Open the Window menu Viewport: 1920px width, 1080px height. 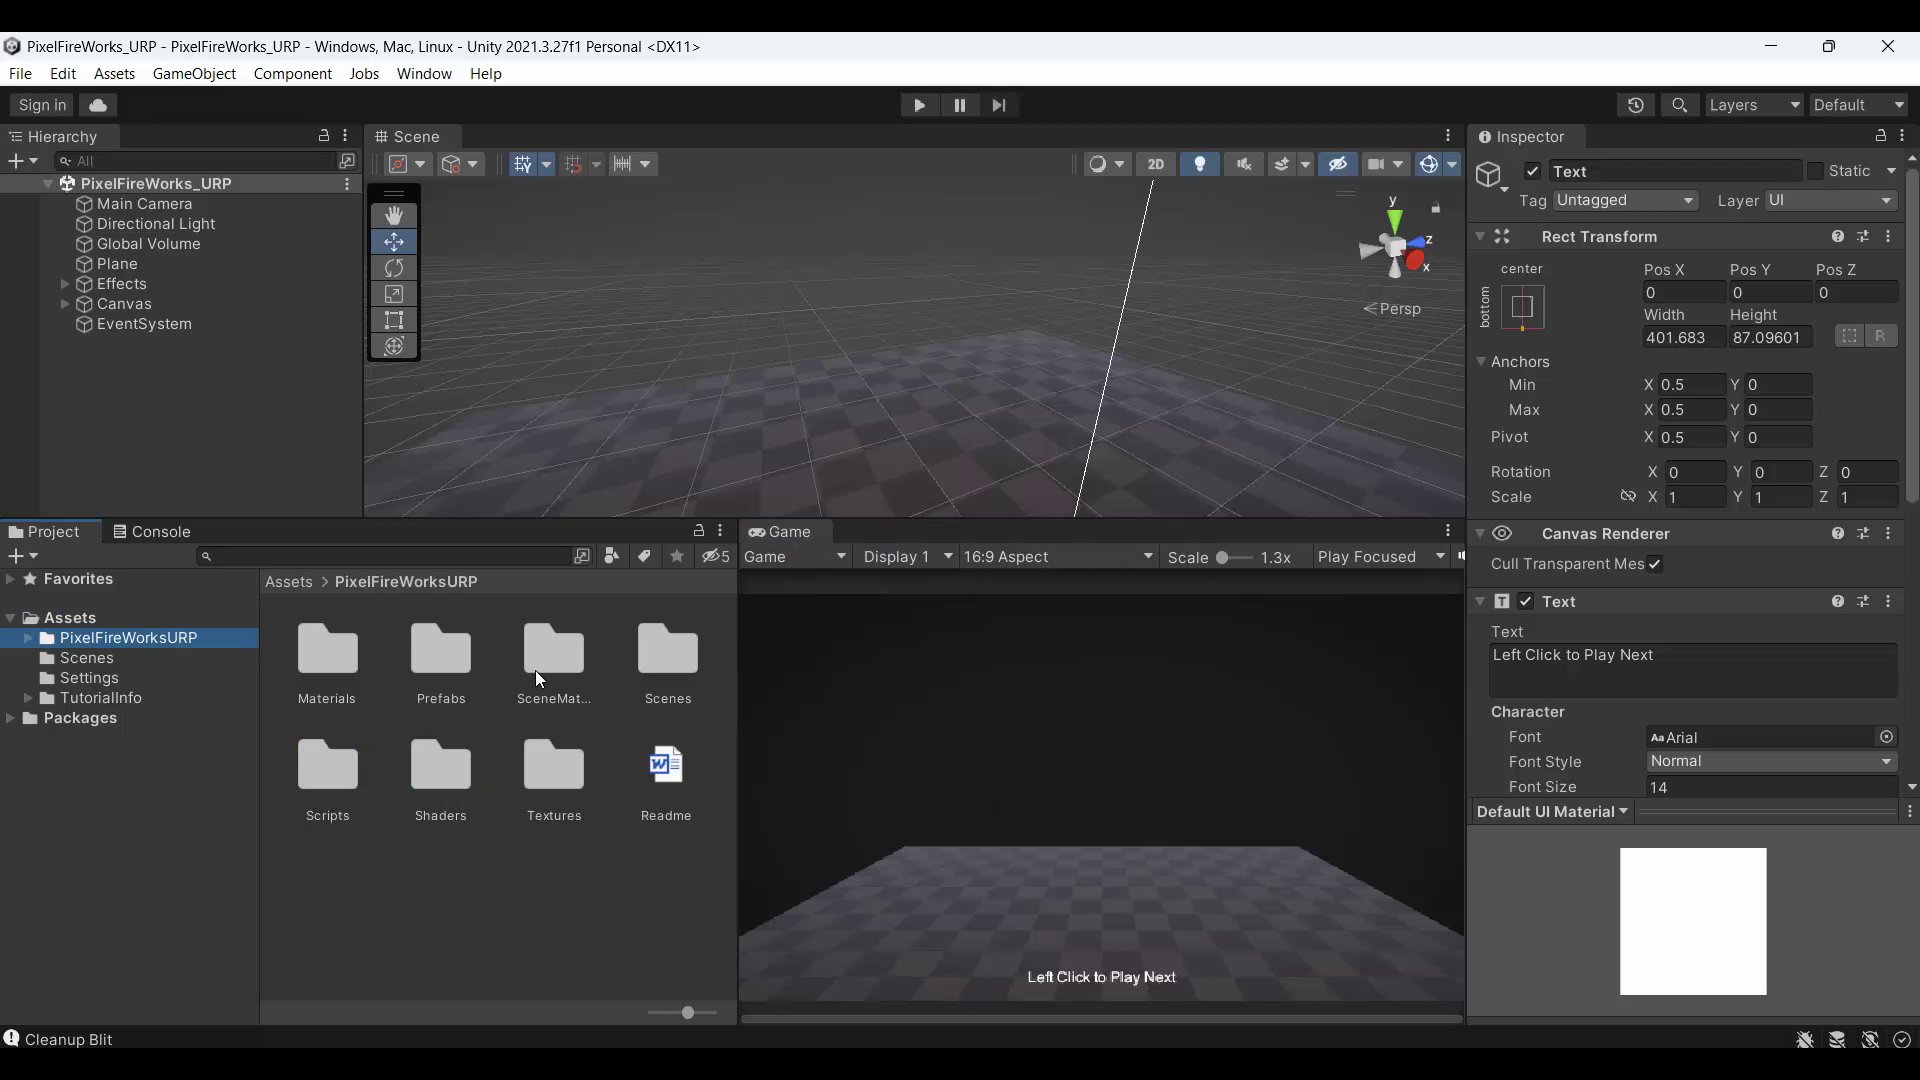[x=424, y=74]
